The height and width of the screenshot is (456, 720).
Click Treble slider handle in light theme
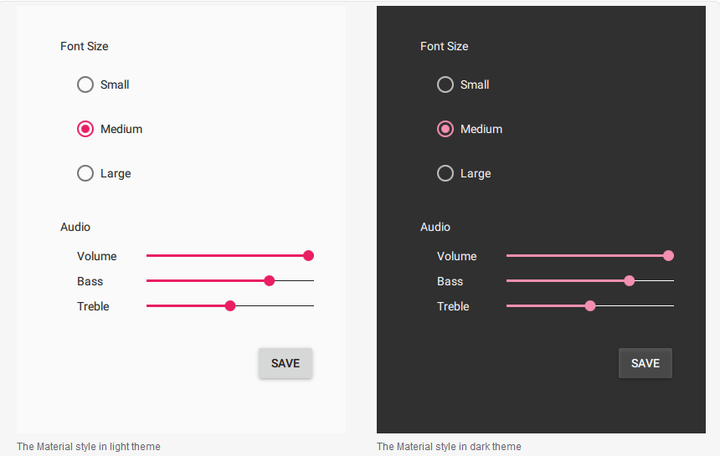[x=230, y=306]
